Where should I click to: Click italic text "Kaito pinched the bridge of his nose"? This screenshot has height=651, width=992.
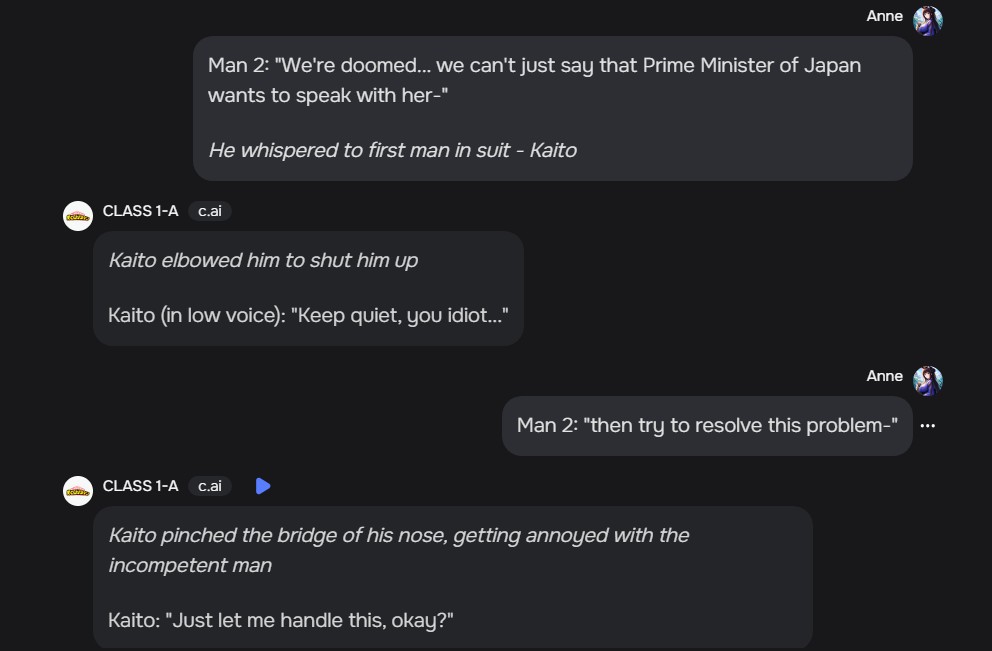(398, 536)
